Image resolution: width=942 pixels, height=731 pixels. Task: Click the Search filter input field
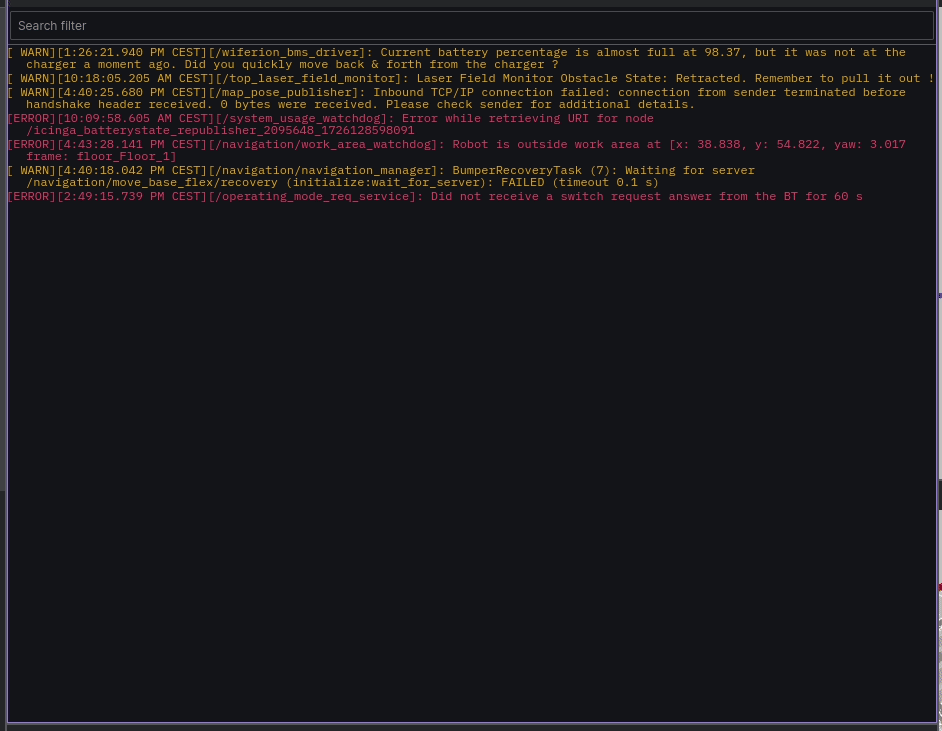pyautogui.click(x=470, y=25)
